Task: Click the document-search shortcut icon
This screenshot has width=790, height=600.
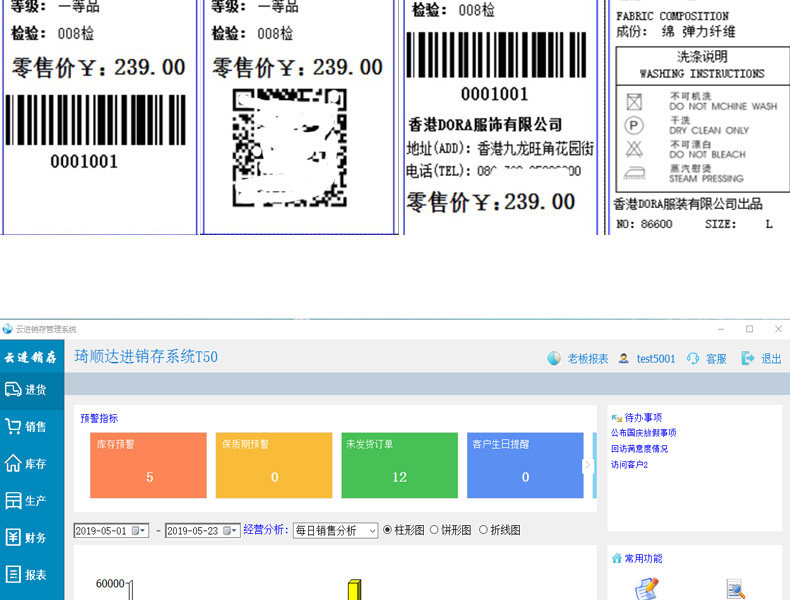Action: [x=736, y=589]
